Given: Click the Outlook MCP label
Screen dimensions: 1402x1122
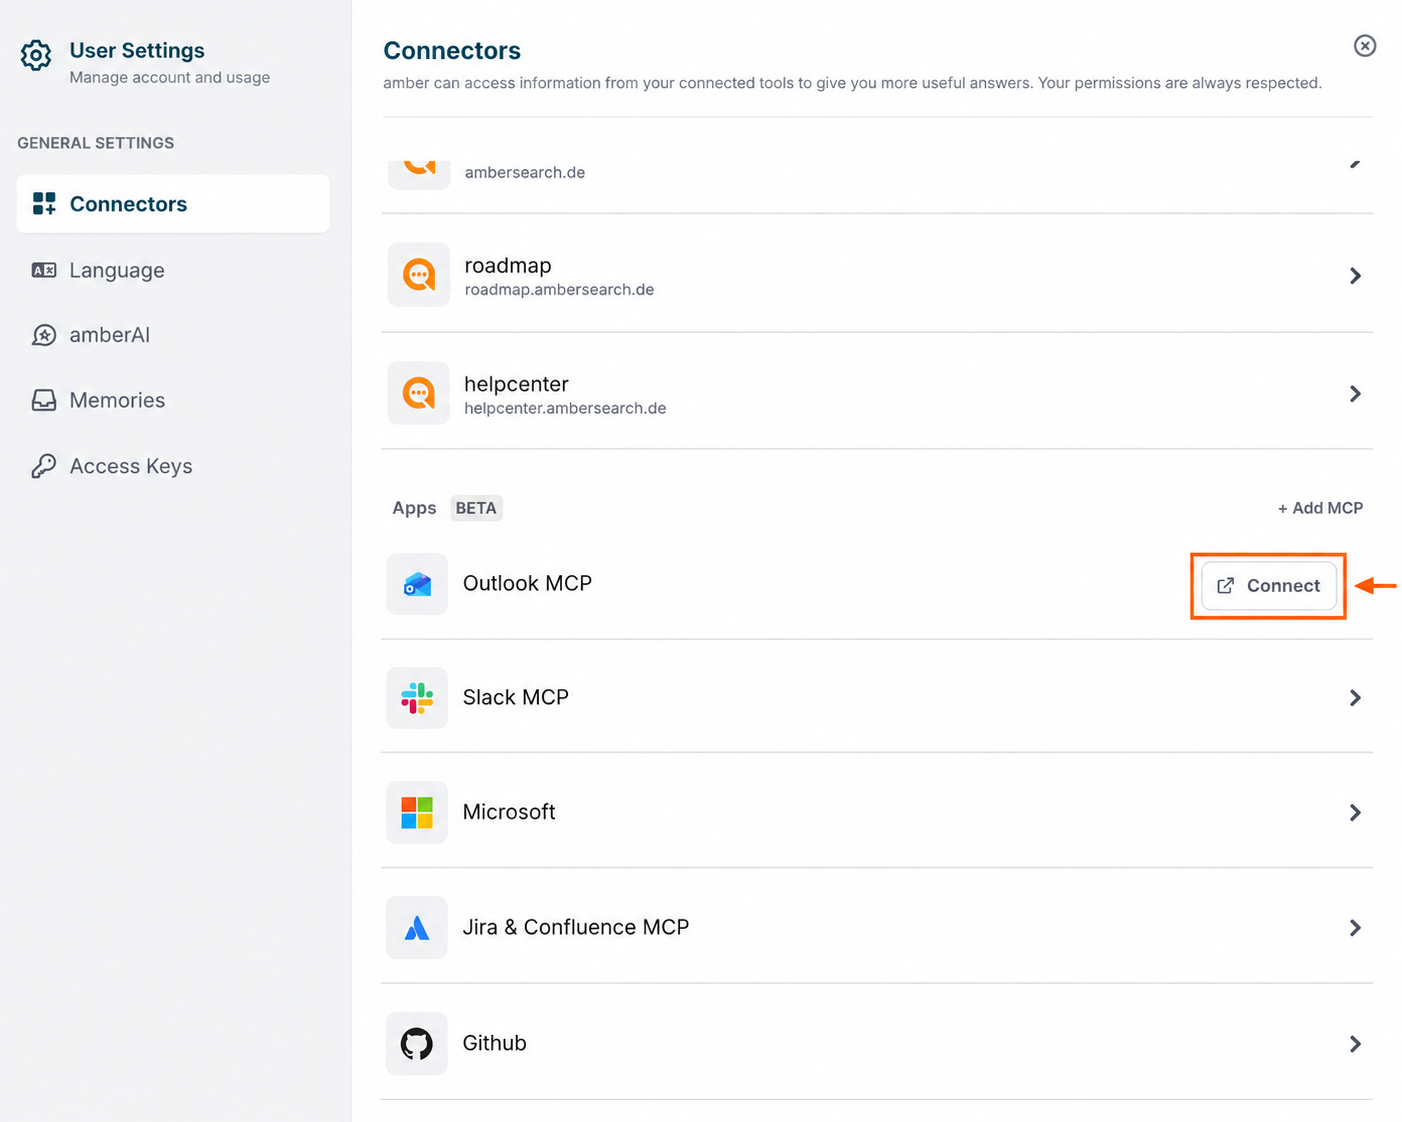Looking at the screenshot, I should pyautogui.click(x=527, y=583).
